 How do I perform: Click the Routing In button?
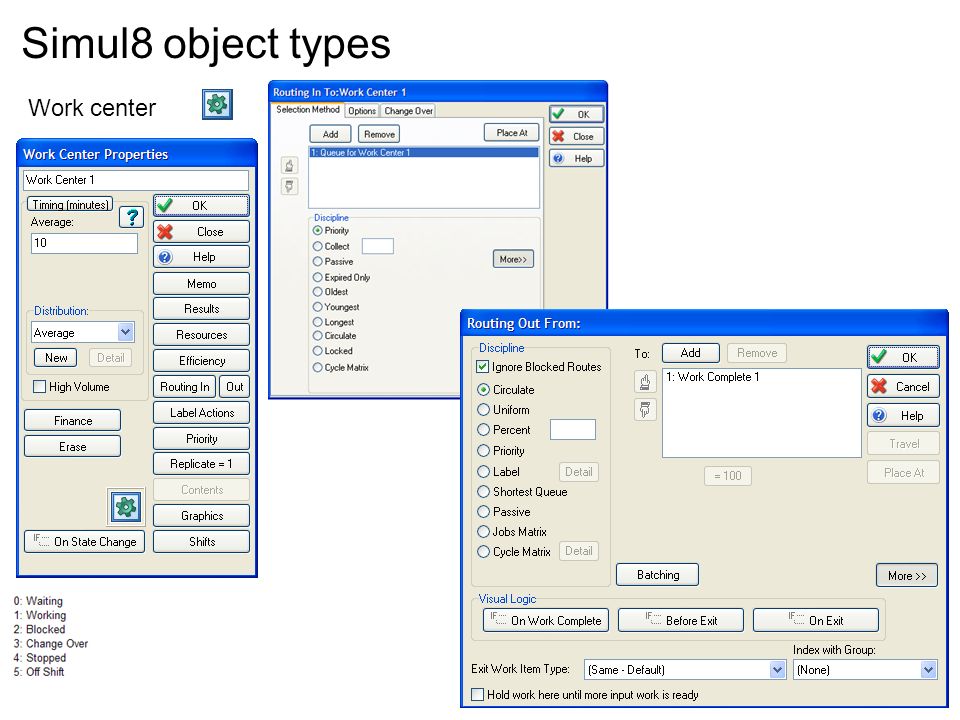(x=184, y=387)
